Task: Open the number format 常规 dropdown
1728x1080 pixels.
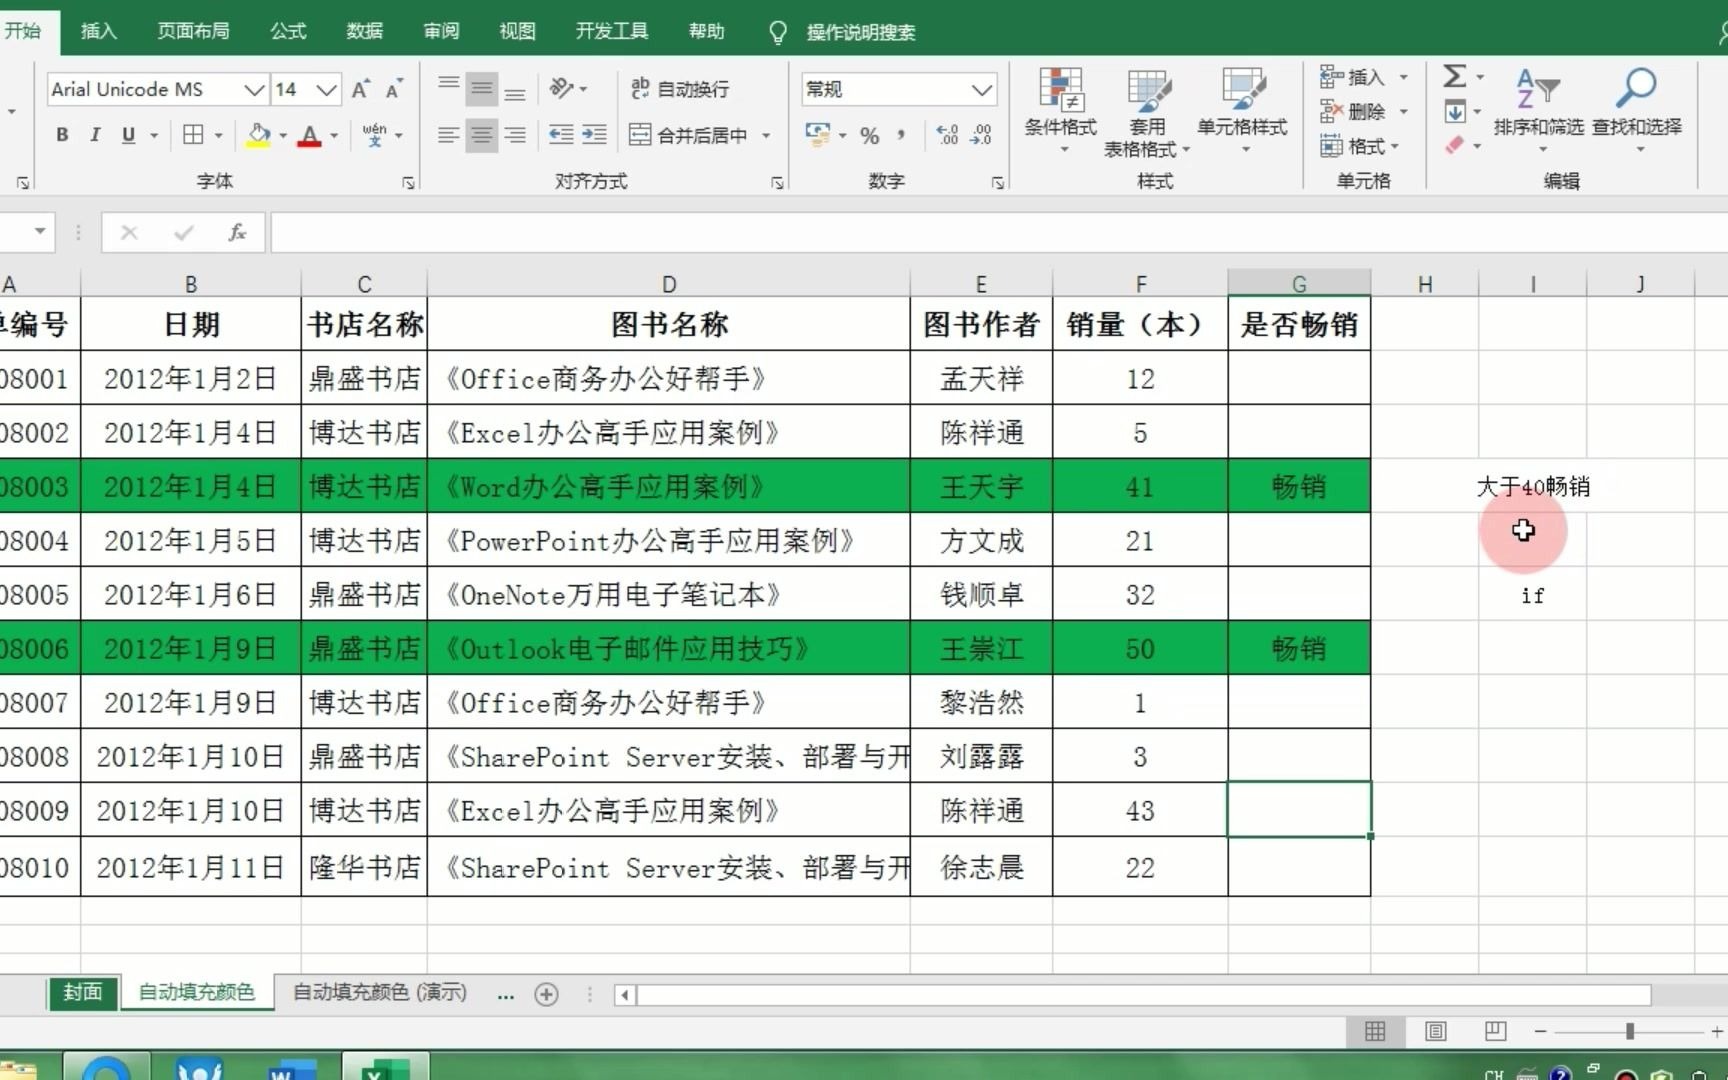Action: point(982,90)
